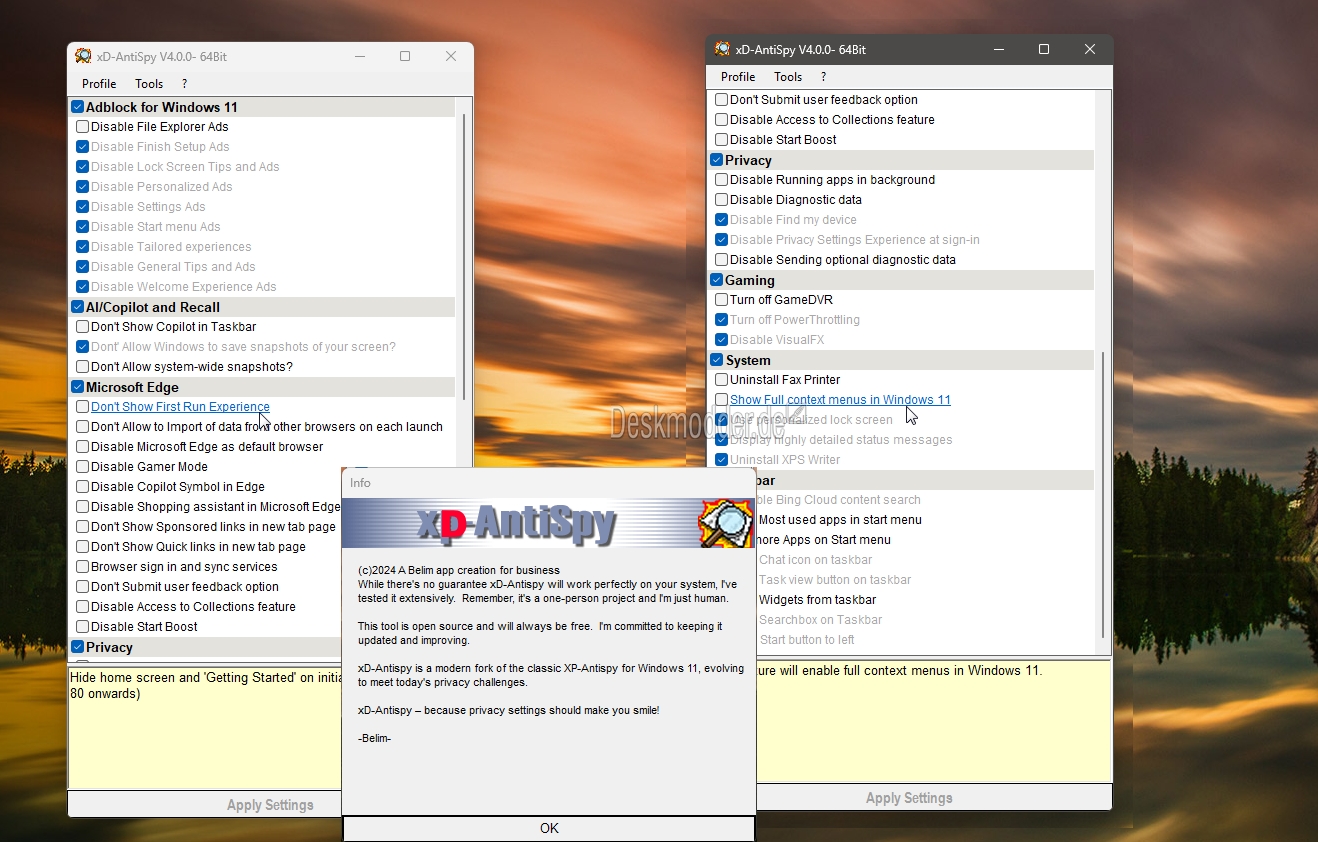Open the Tools menu in right window
This screenshot has height=842, width=1318.
(x=788, y=77)
